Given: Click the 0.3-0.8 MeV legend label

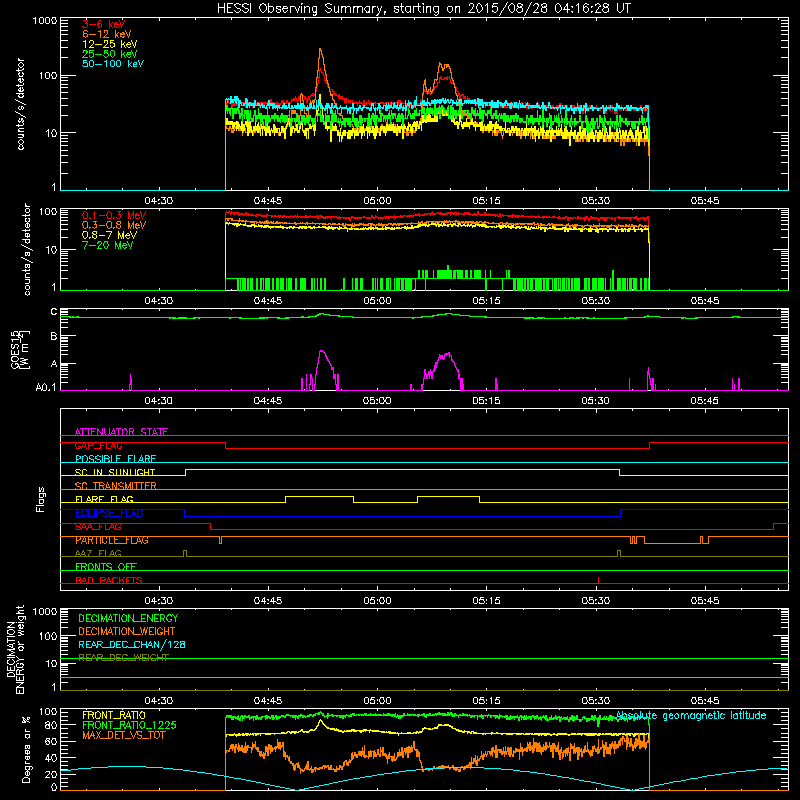Looking at the screenshot, I should click(114, 225).
